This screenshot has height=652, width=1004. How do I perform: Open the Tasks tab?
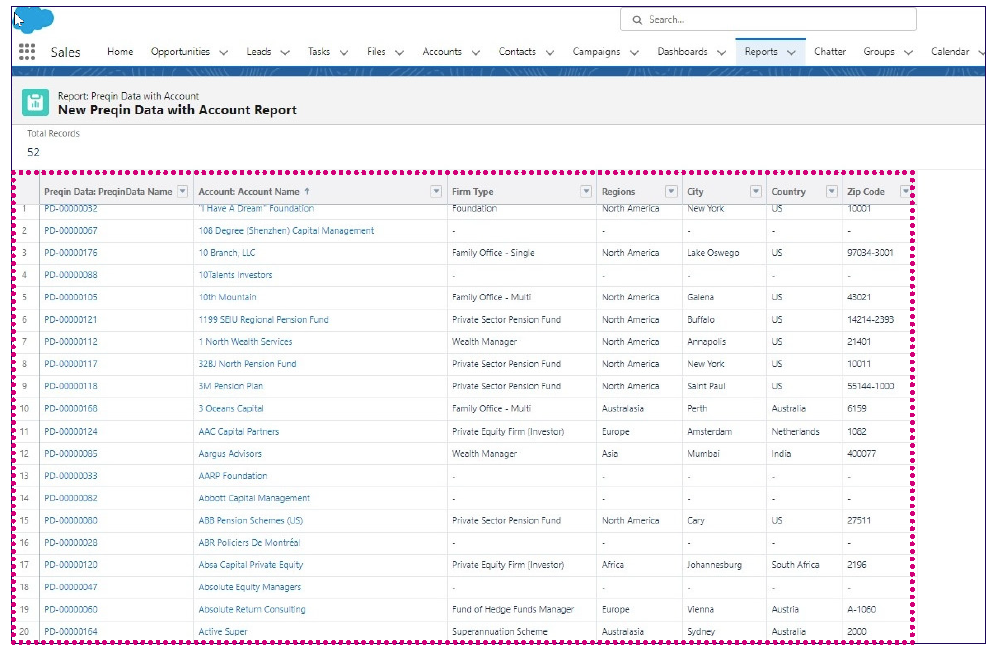[x=319, y=52]
